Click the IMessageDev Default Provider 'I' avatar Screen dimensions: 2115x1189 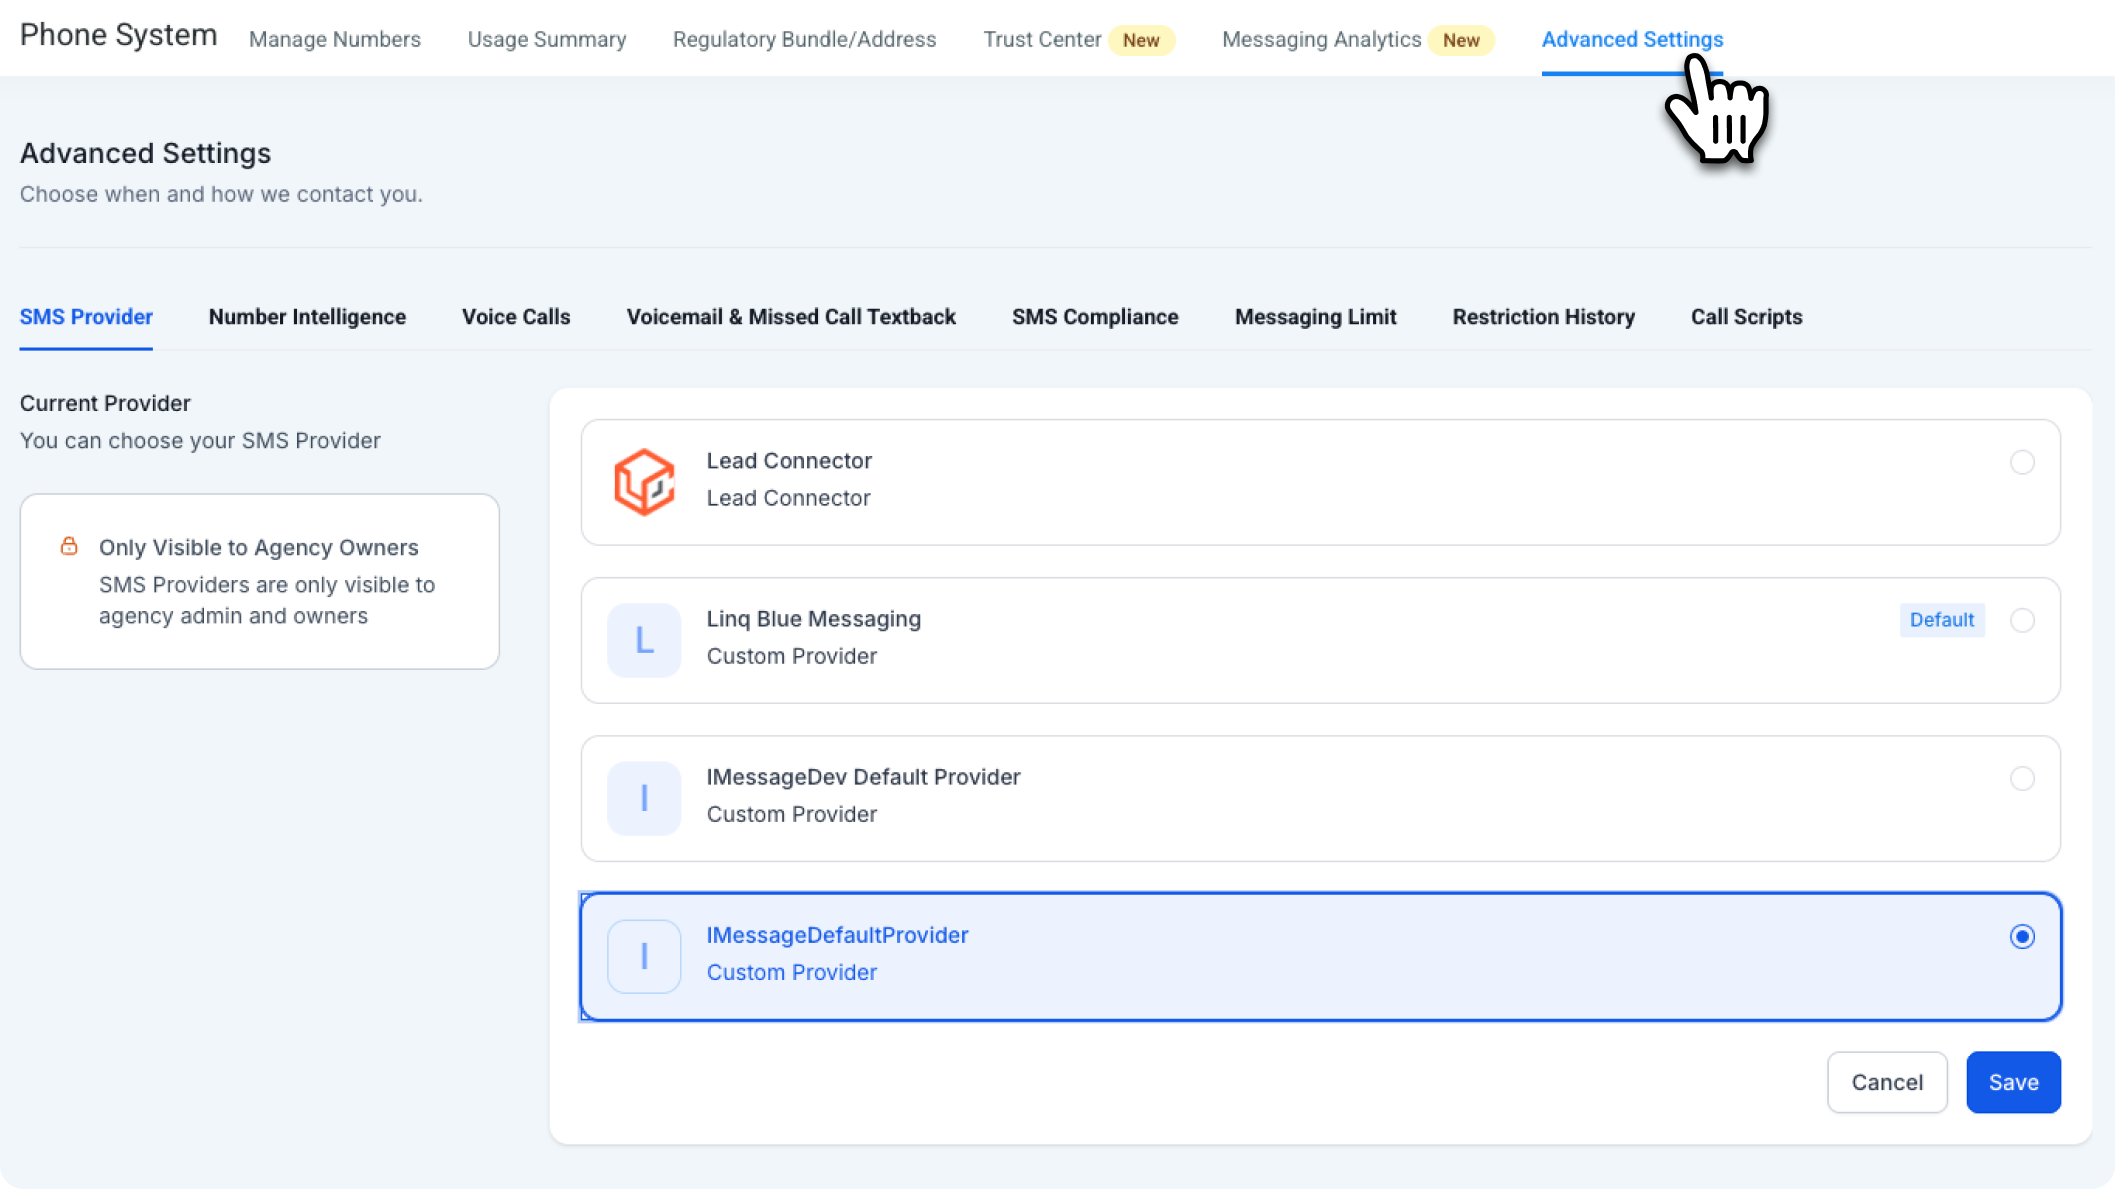click(x=644, y=798)
